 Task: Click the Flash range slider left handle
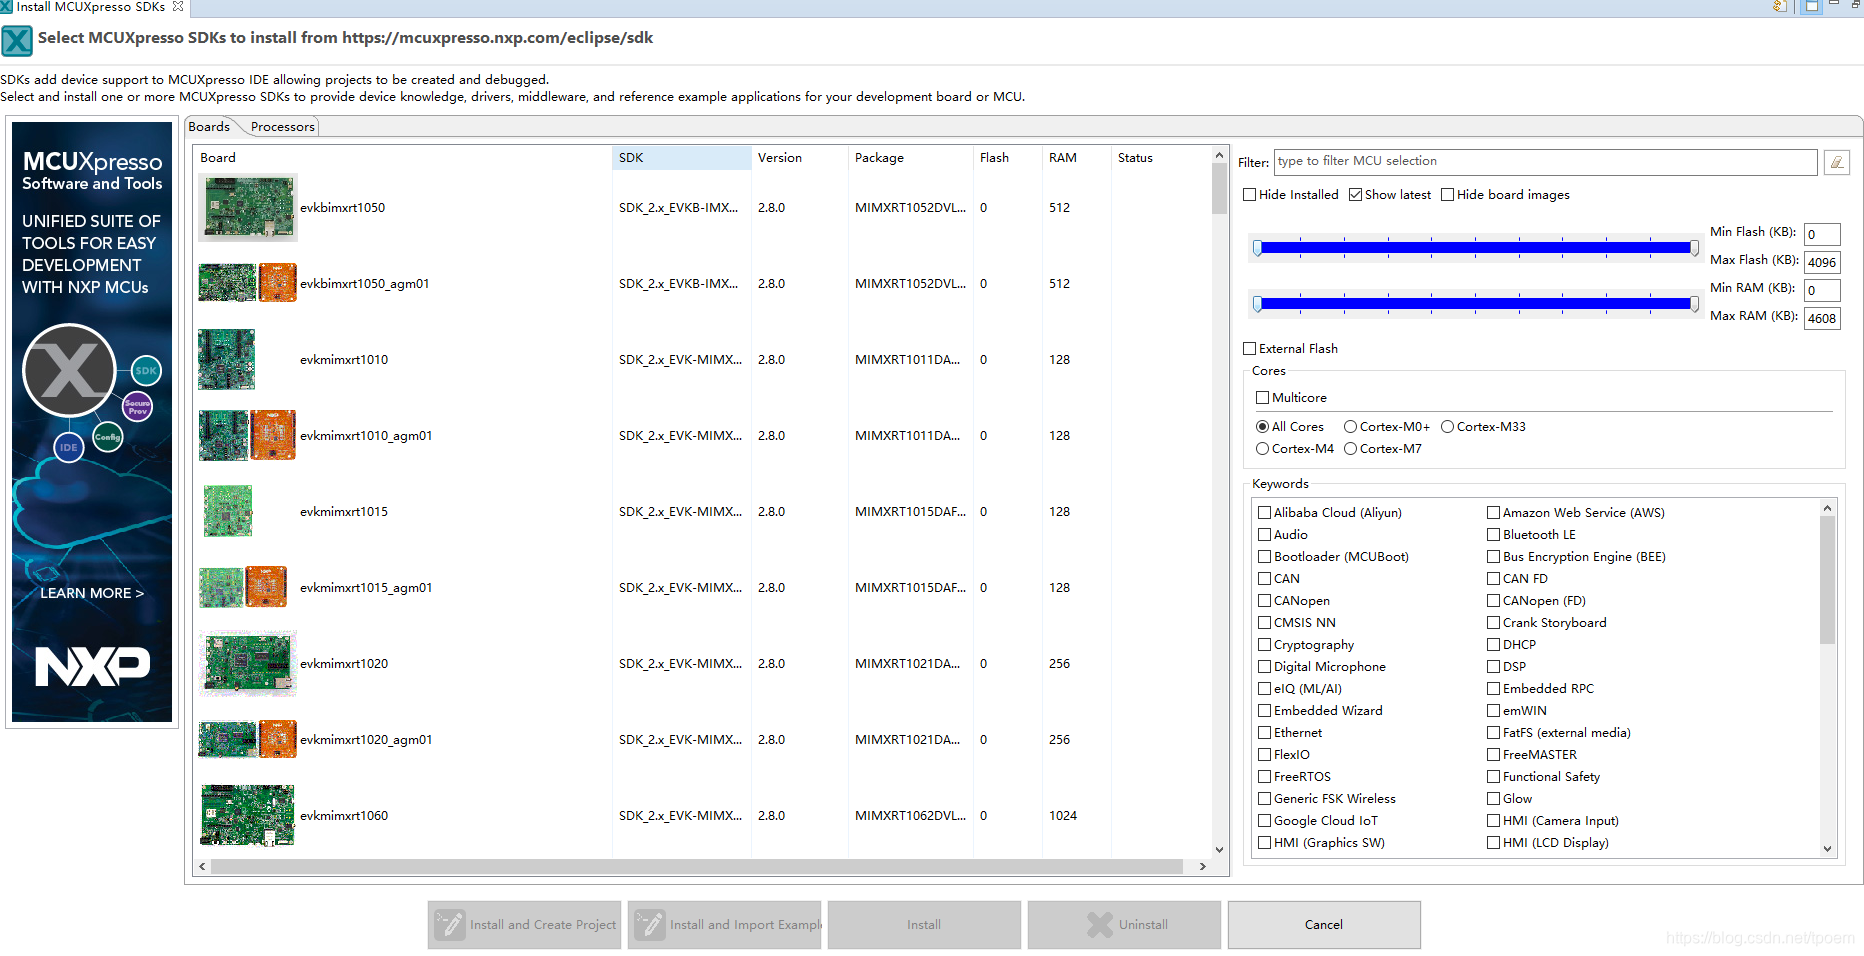tap(1258, 248)
